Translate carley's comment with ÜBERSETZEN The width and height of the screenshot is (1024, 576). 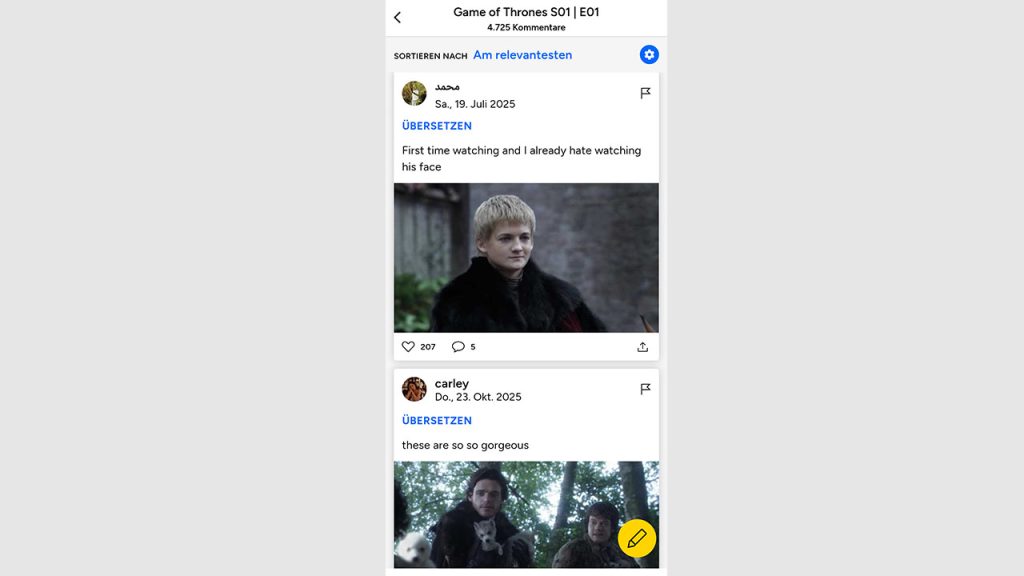coord(437,421)
